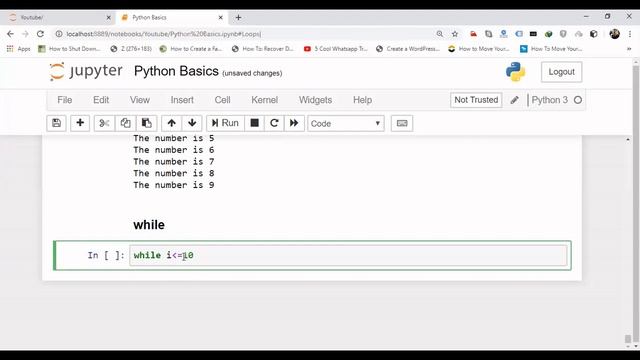Open the Chrome profile avatar
This screenshot has width=640, height=360.
click(614, 34)
